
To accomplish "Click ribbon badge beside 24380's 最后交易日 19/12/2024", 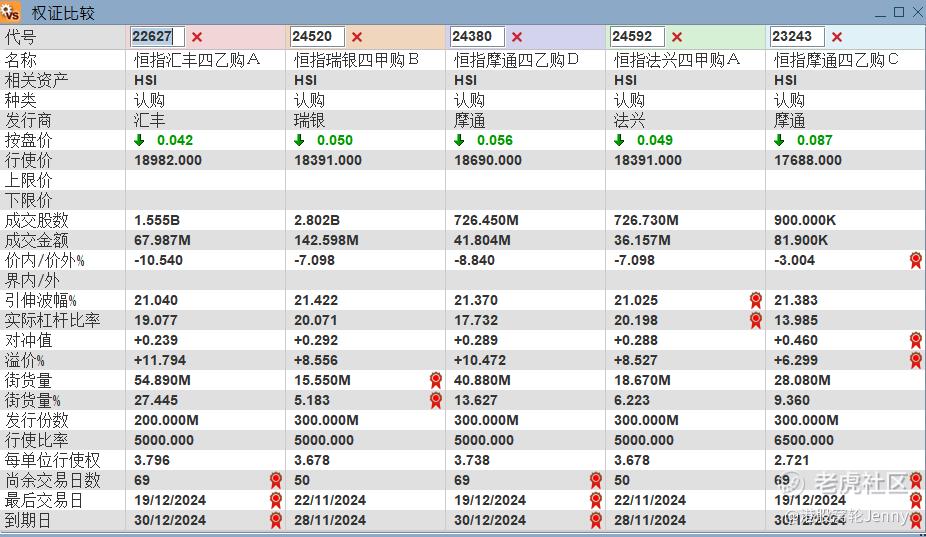I will tap(595, 500).
